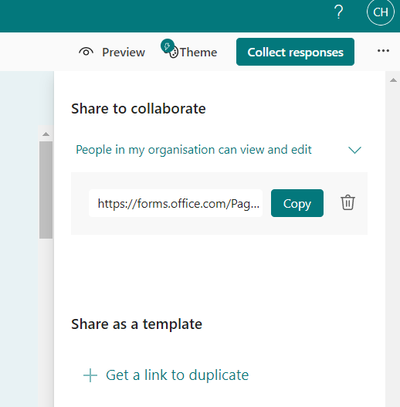Click the forms.office.com URL field
Viewport: 400px width, 407px height.
(176, 203)
